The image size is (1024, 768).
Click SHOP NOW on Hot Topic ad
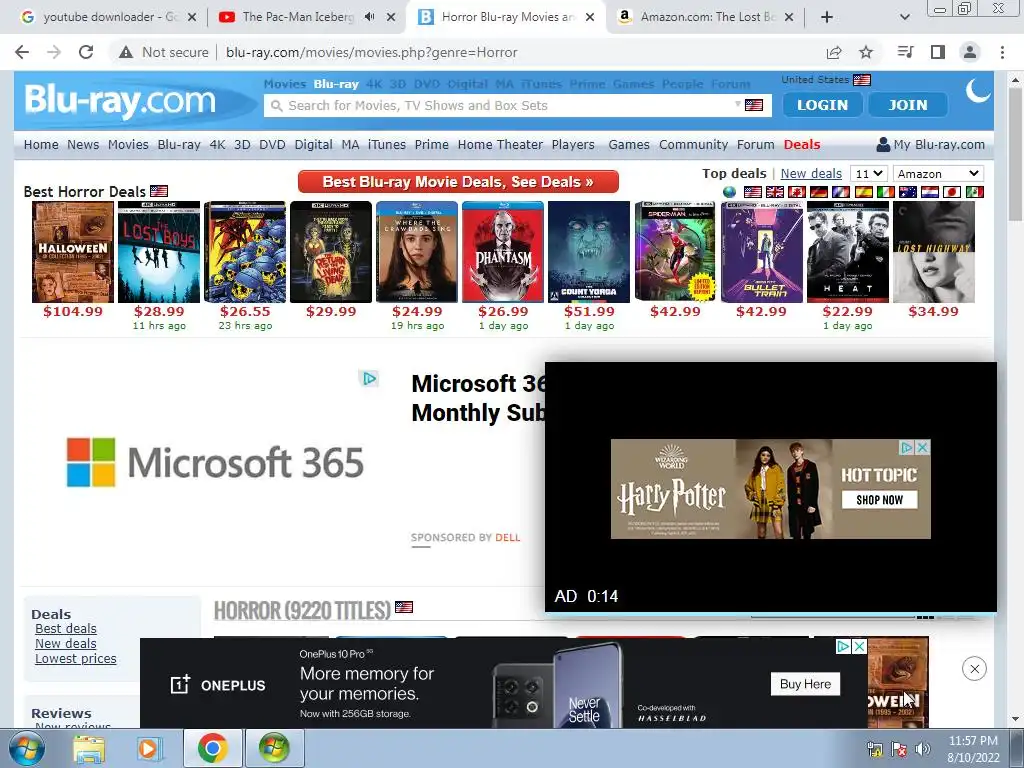pos(880,500)
